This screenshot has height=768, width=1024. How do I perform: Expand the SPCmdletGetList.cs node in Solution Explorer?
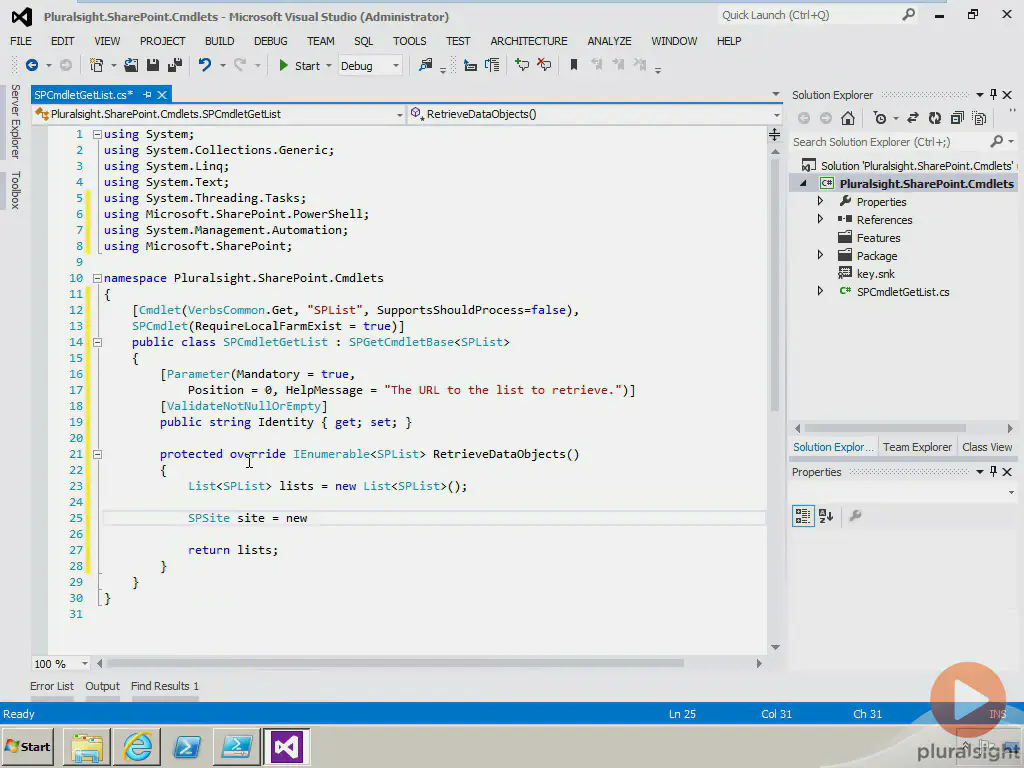[820, 291]
